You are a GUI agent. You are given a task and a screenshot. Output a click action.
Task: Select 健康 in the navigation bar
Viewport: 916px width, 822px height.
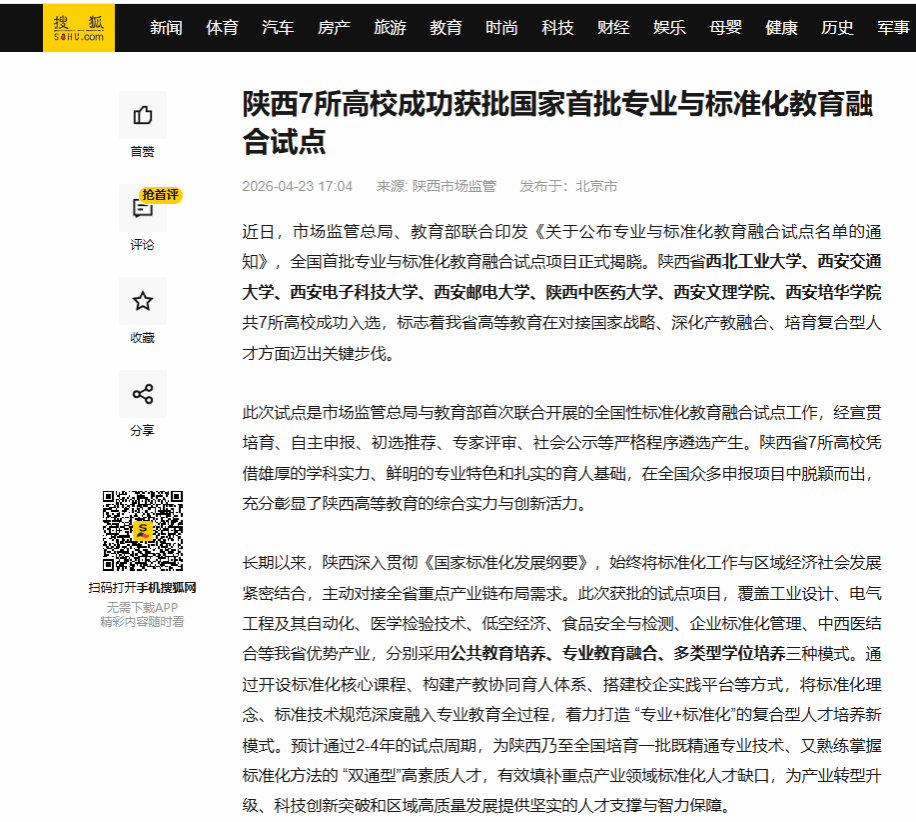tap(782, 27)
